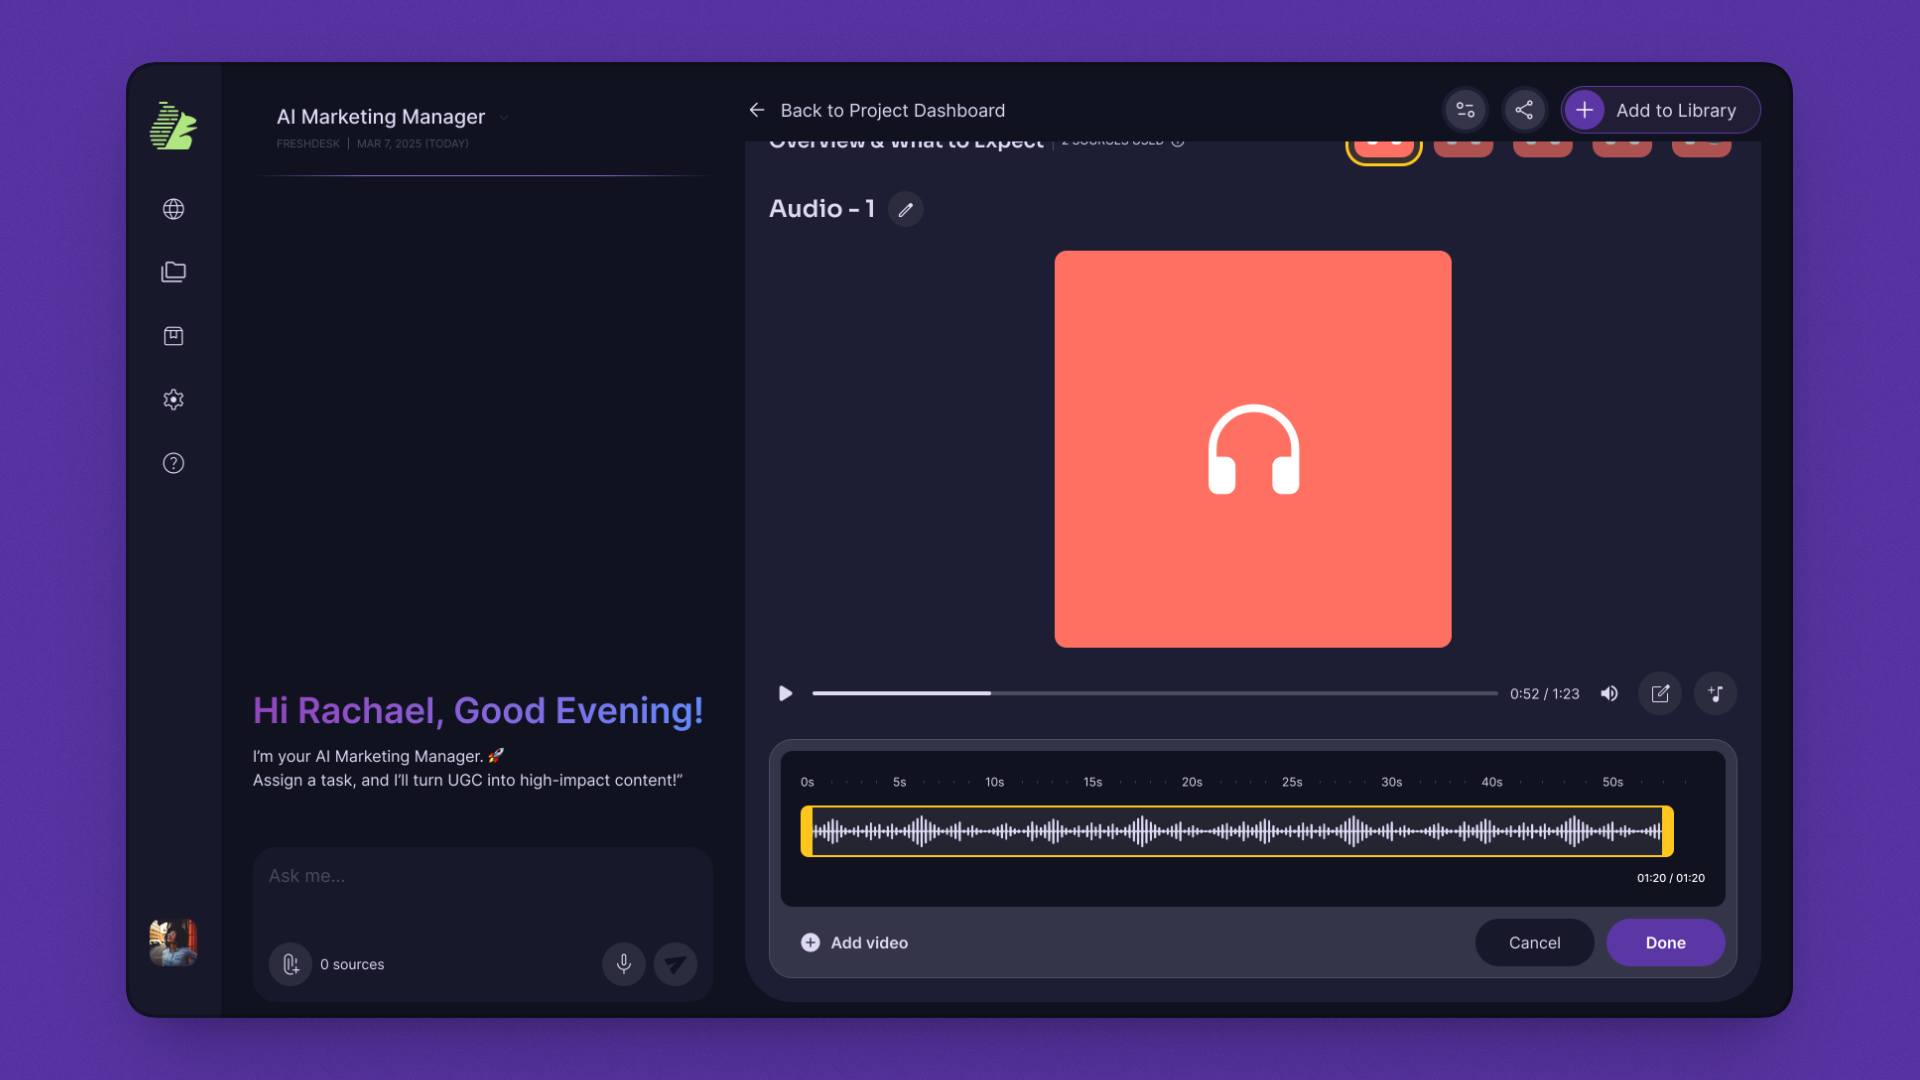
Task: Play the audio track
Action: pyautogui.click(x=785, y=693)
